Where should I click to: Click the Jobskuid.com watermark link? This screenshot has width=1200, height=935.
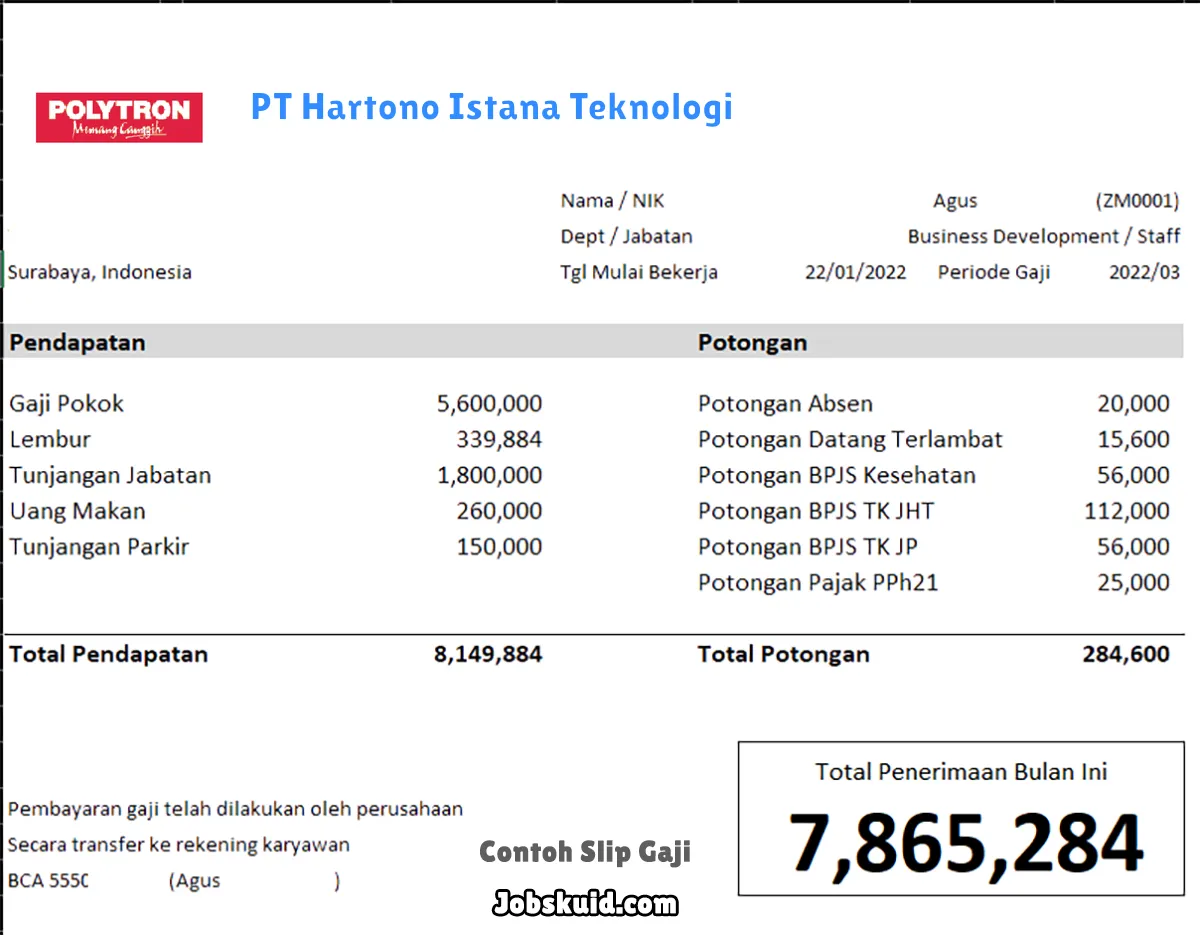point(585,904)
